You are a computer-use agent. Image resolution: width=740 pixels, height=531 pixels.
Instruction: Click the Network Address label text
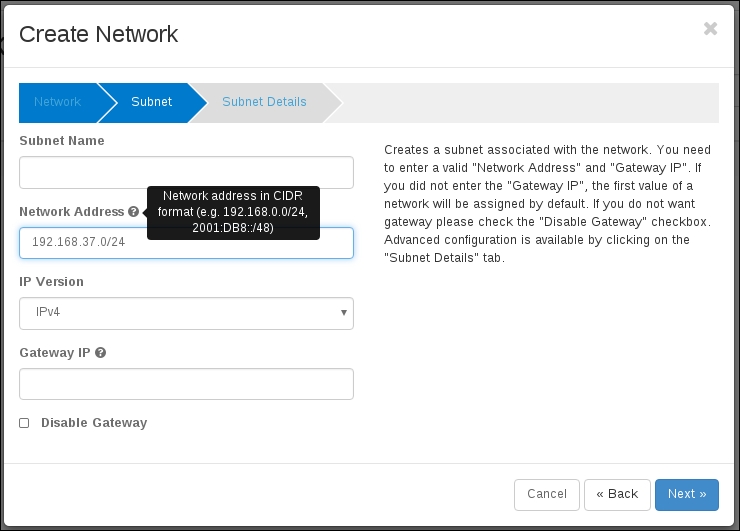[x=72, y=212]
